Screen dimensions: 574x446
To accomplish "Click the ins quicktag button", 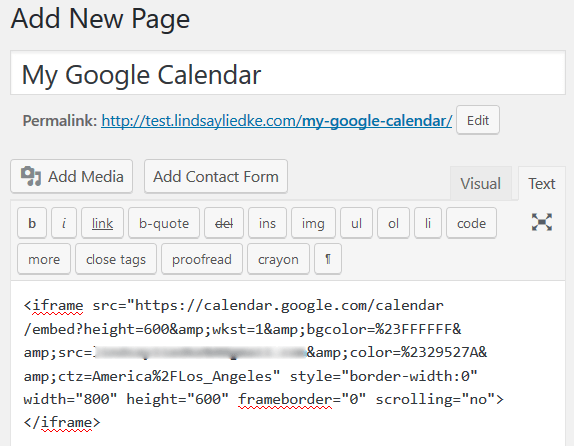I will 267,223.
